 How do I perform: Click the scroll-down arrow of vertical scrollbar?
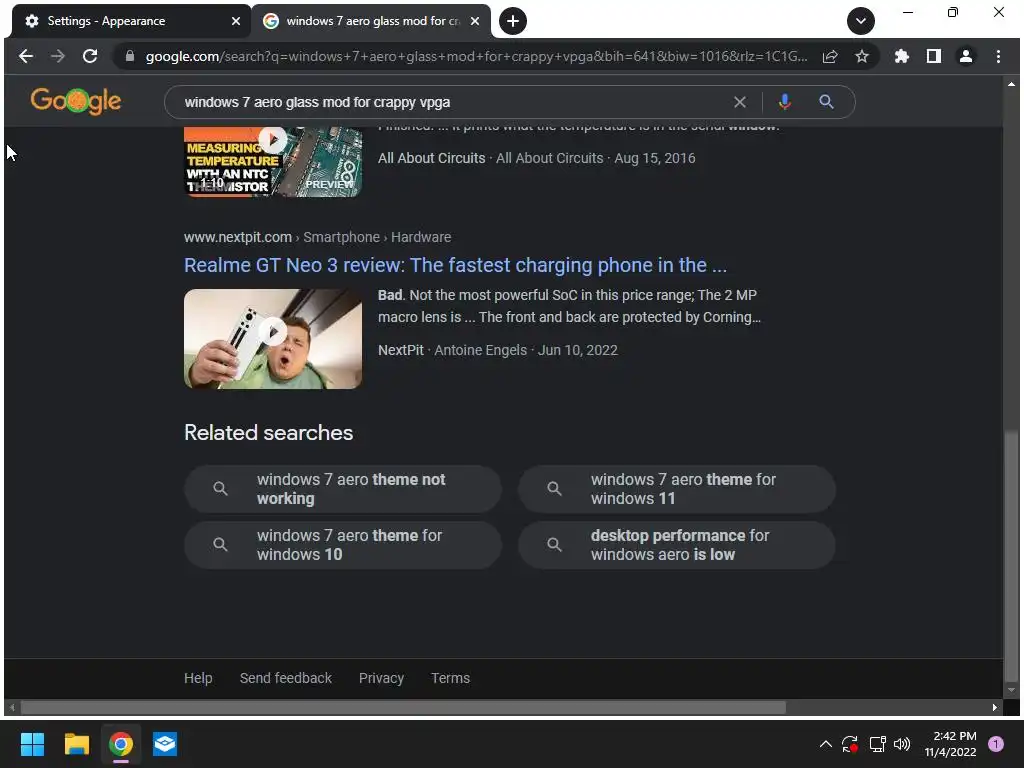(1011, 690)
